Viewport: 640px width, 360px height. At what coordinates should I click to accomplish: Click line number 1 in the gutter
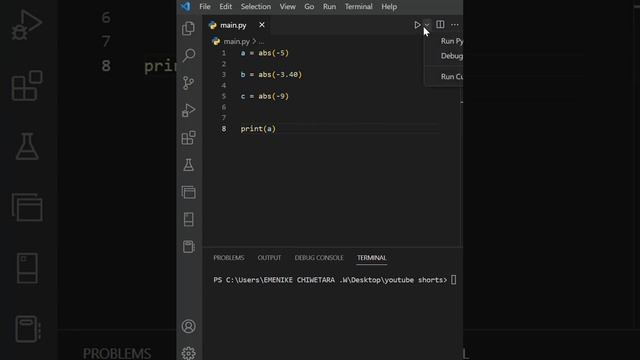tap(224, 53)
